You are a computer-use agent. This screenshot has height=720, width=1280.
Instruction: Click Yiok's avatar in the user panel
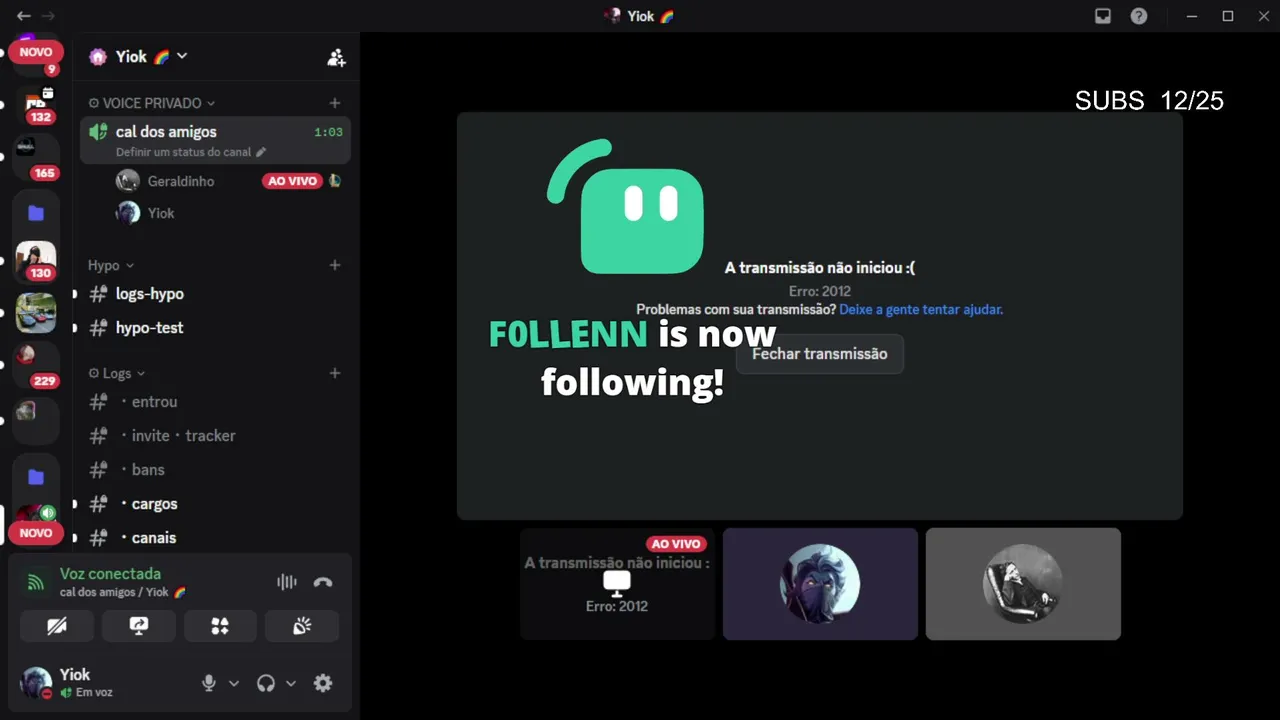coord(36,683)
